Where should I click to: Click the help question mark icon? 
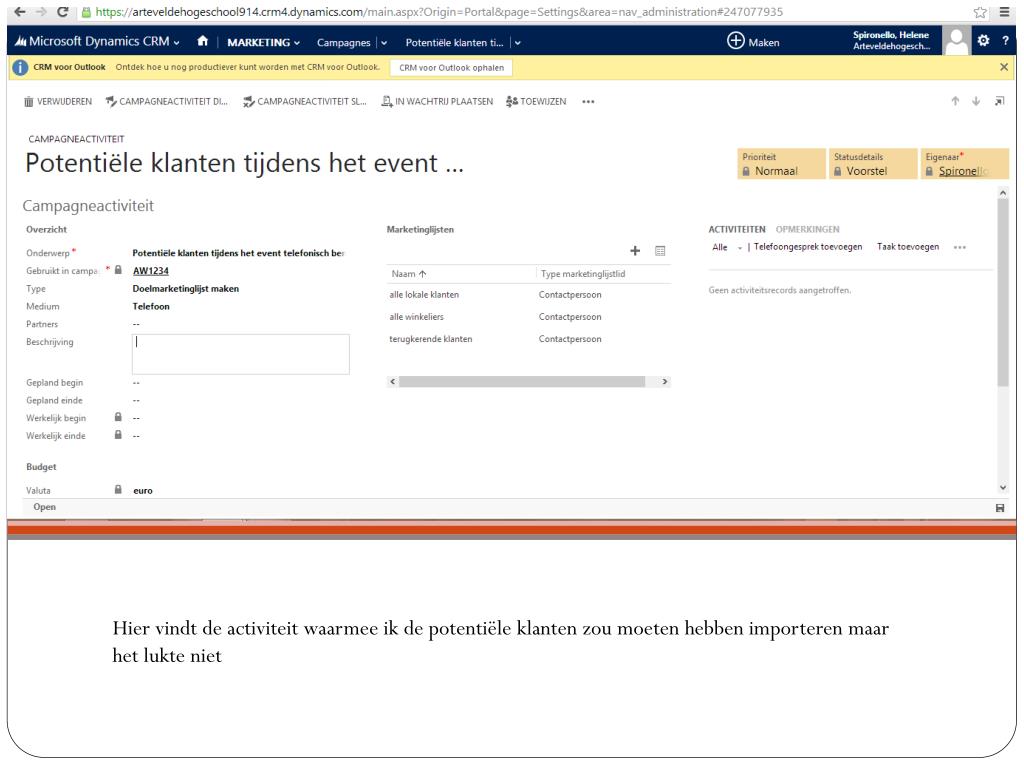1008,42
